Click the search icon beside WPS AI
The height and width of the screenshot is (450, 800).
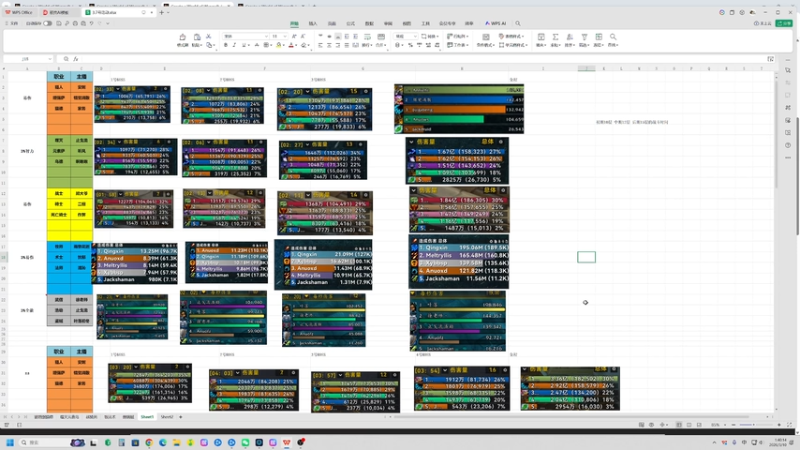[x=518, y=23]
